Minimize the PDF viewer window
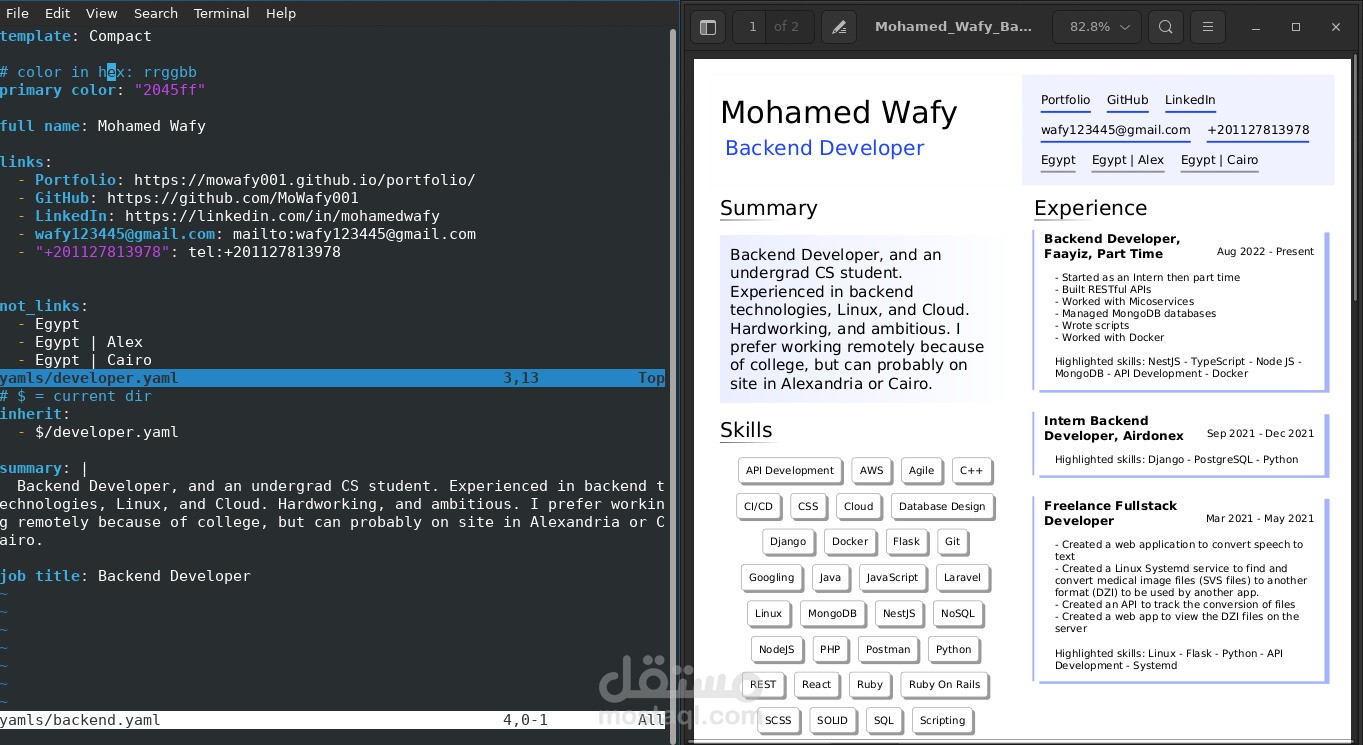The width and height of the screenshot is (1363, 745). pyautogui.click(x=1257, y=27)
